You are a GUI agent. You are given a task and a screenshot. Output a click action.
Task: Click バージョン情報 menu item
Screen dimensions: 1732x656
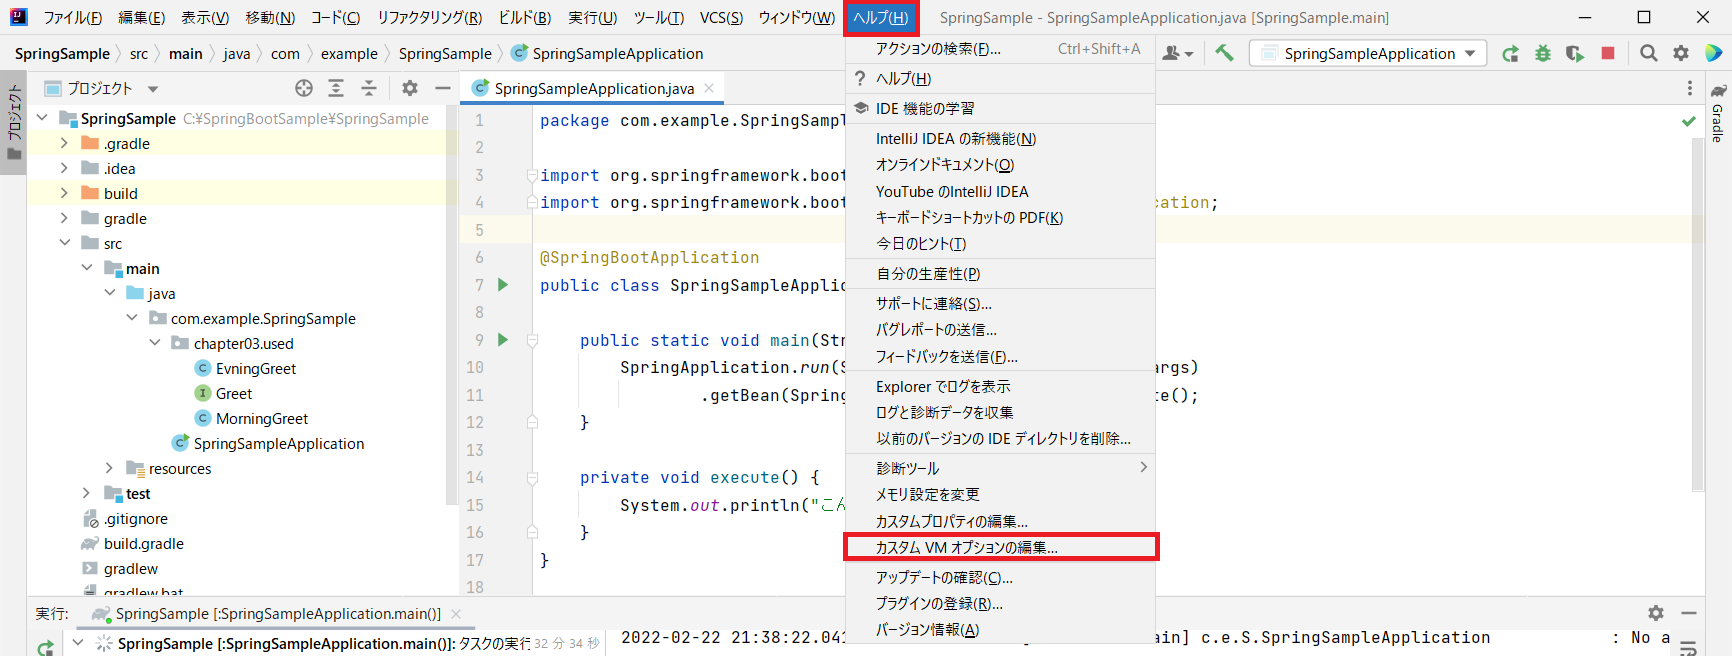(1000, 629)
